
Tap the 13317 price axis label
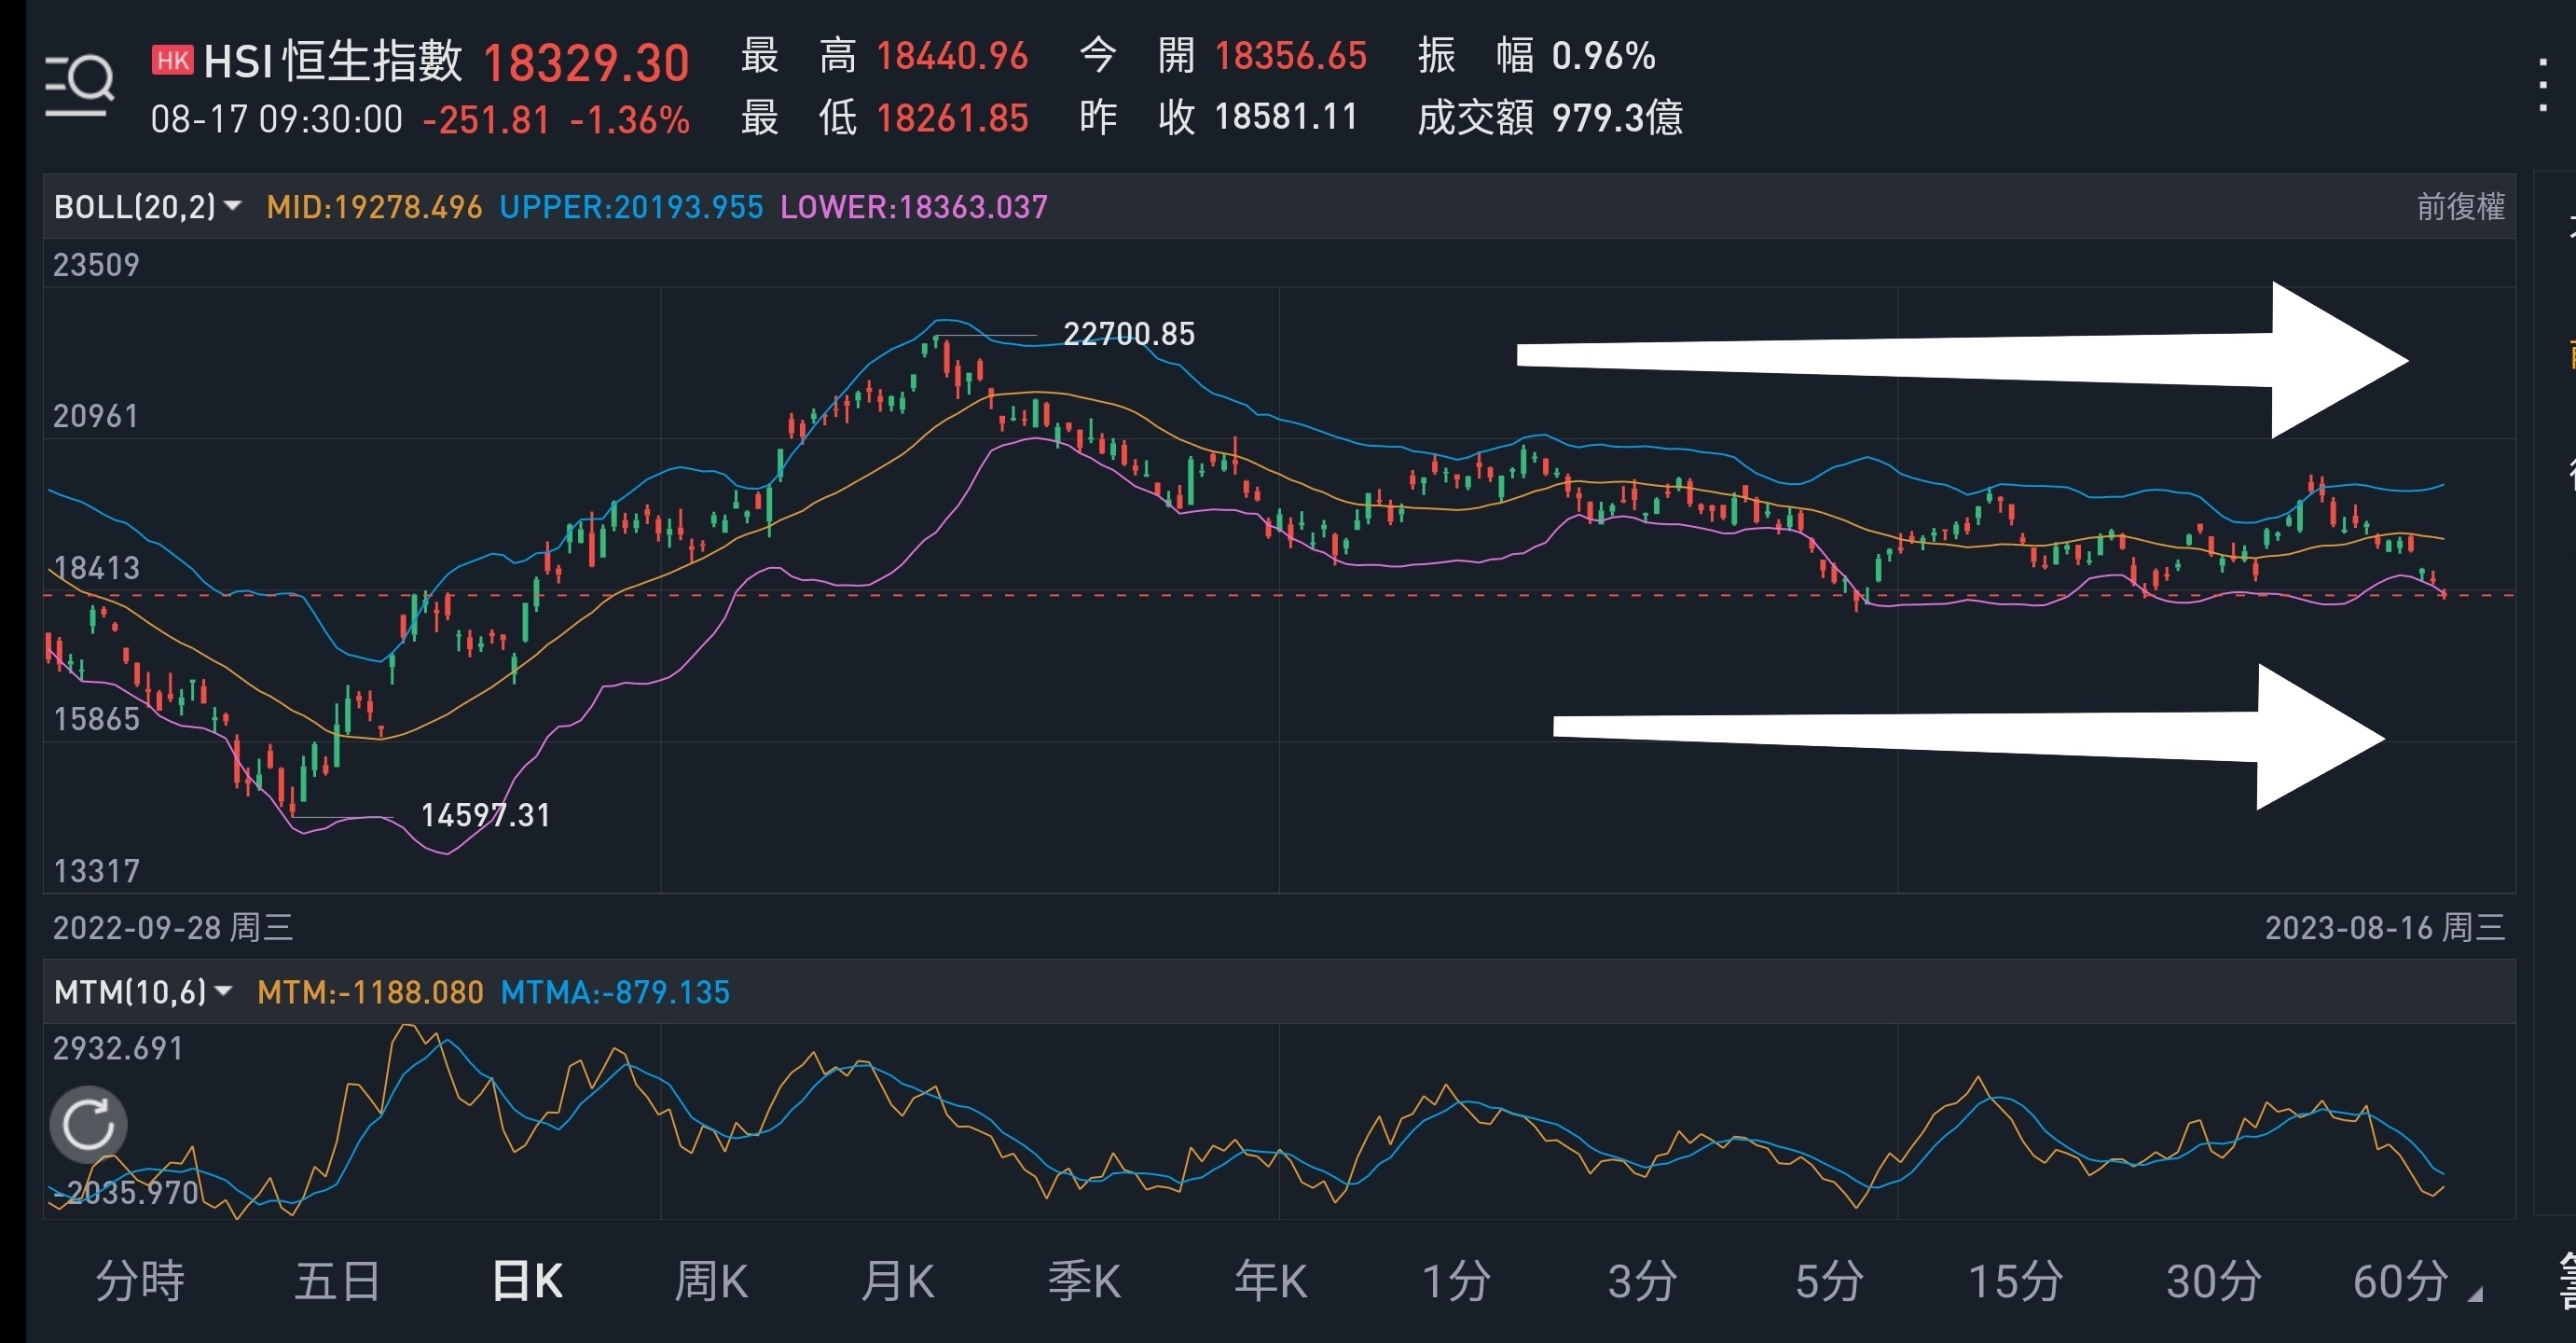(96, 871)
